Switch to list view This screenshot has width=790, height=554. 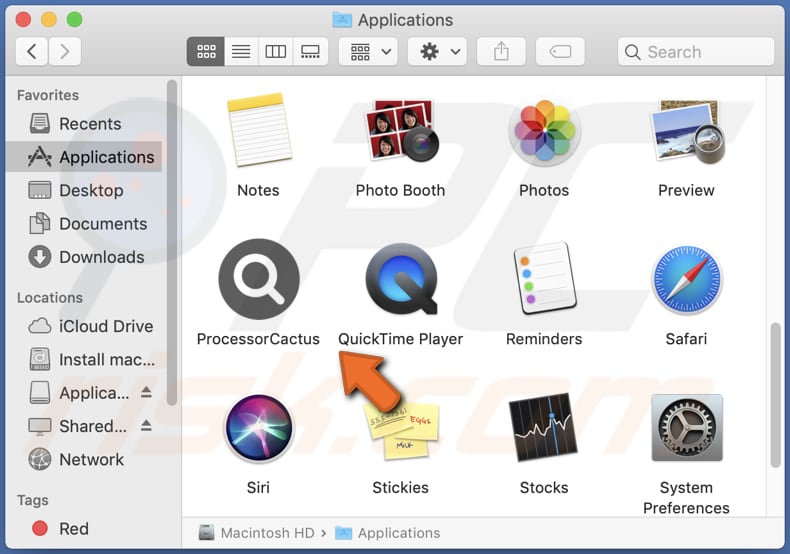point(241,51)
